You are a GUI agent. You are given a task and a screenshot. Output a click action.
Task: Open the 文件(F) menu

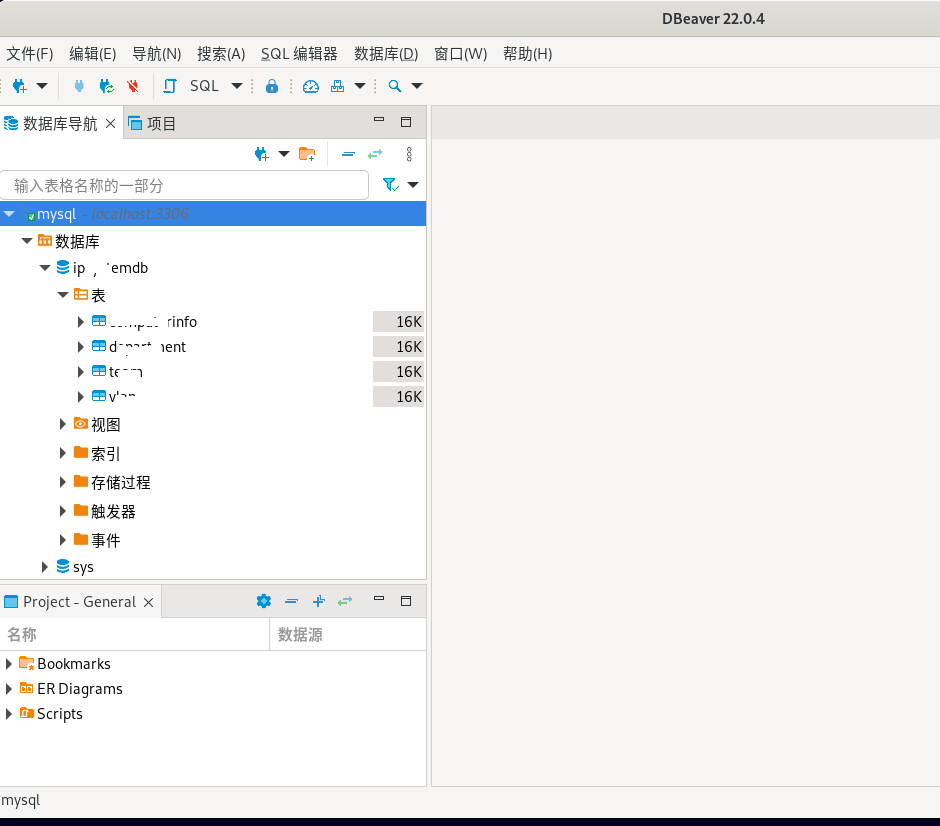pos(30,54)
